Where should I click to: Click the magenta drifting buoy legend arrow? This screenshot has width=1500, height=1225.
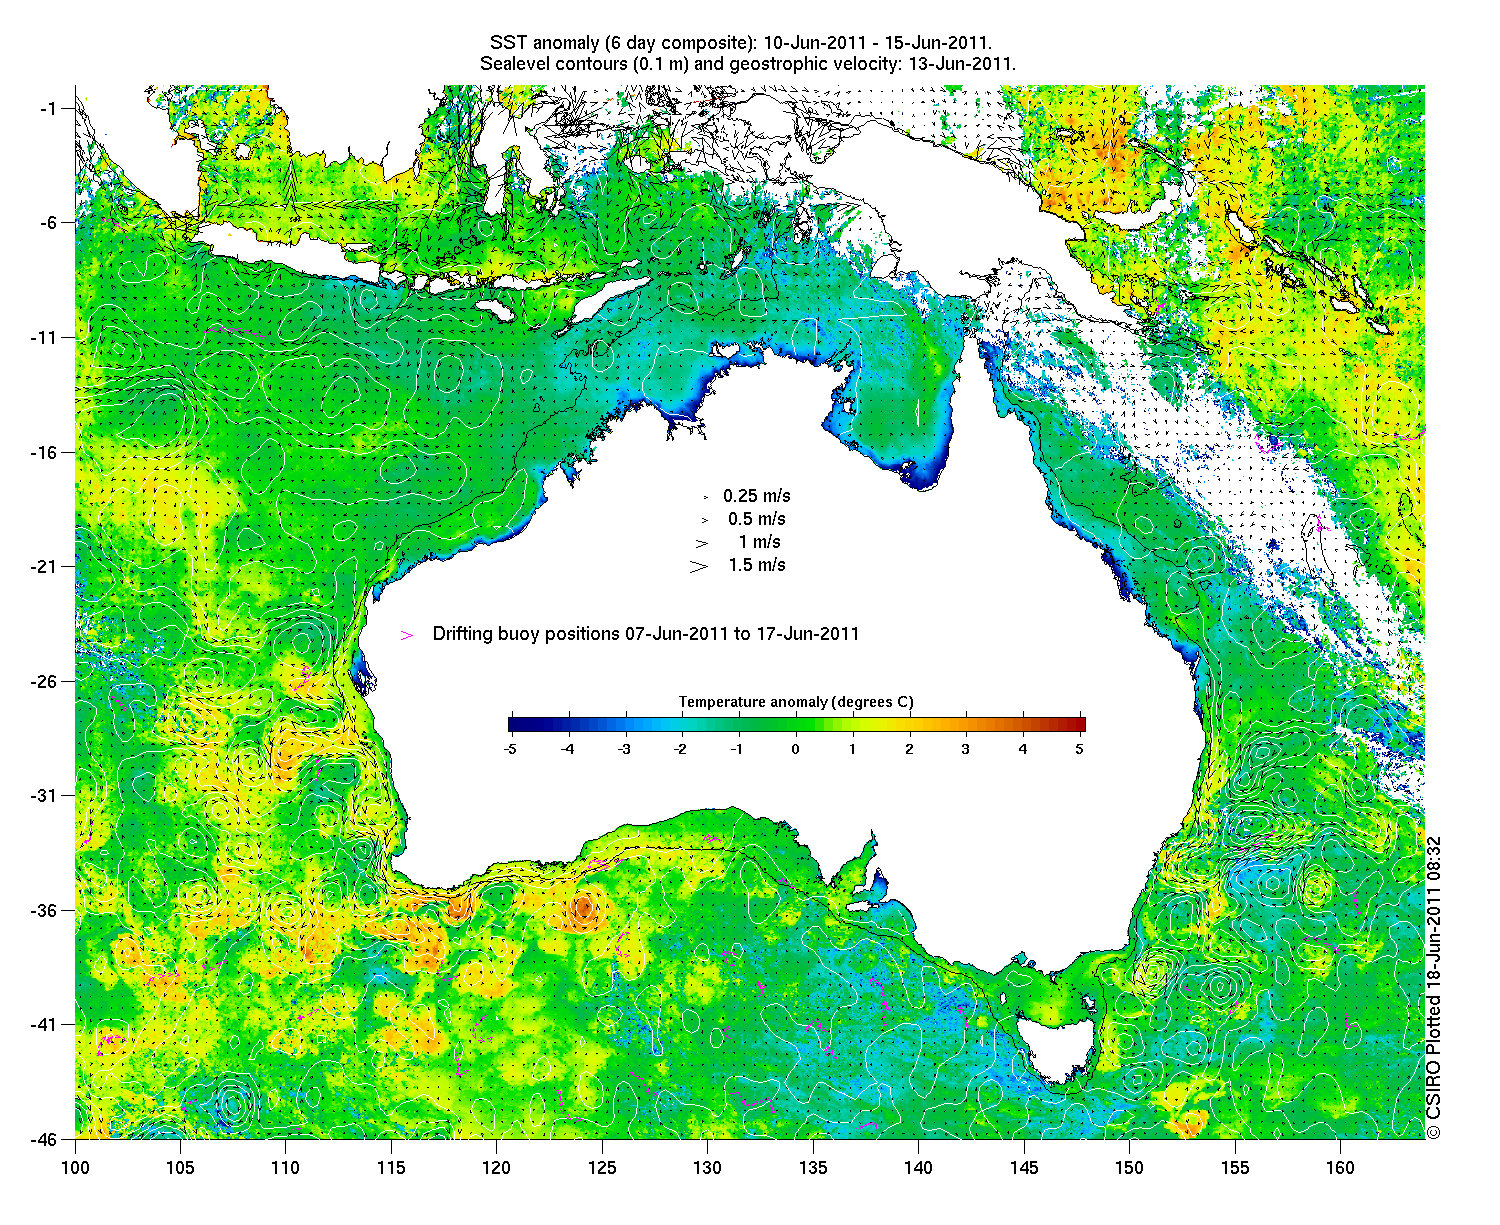[406, 635]
